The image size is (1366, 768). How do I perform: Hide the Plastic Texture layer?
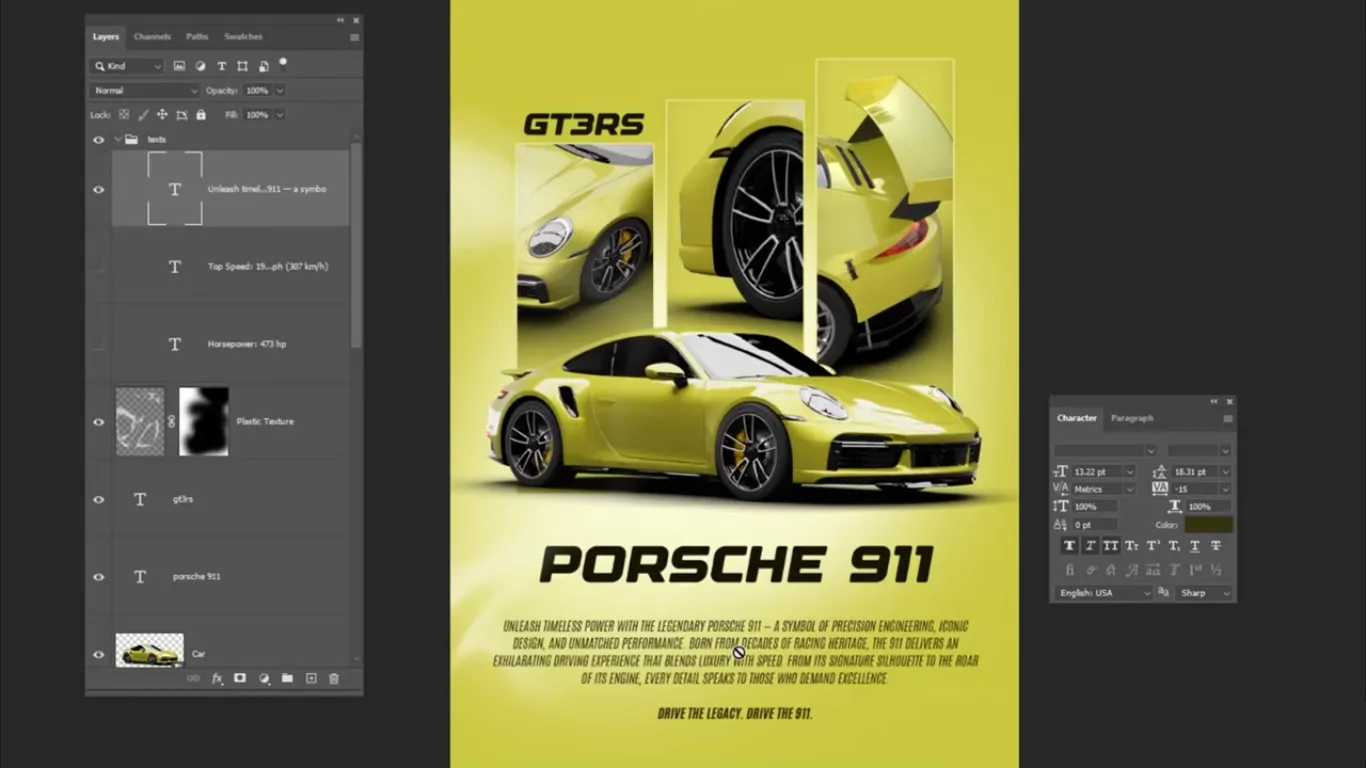98,421
